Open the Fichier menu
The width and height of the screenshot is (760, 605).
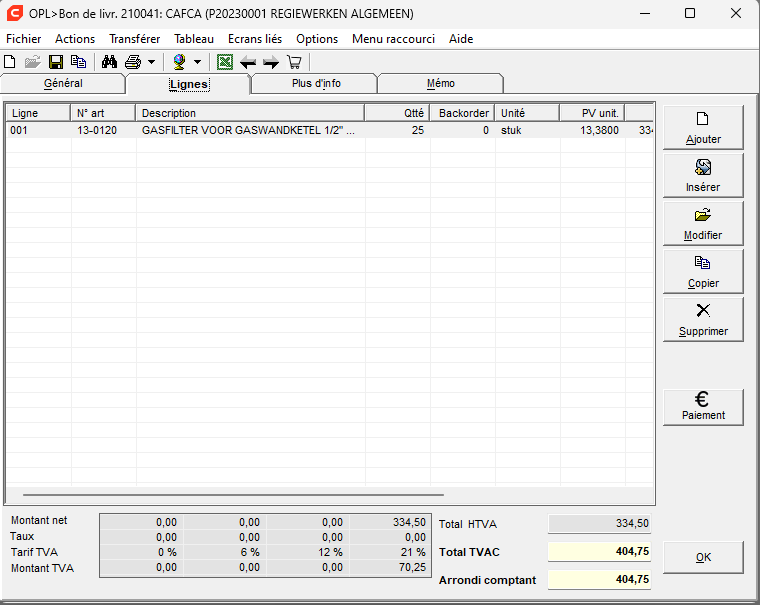(24, 39)
